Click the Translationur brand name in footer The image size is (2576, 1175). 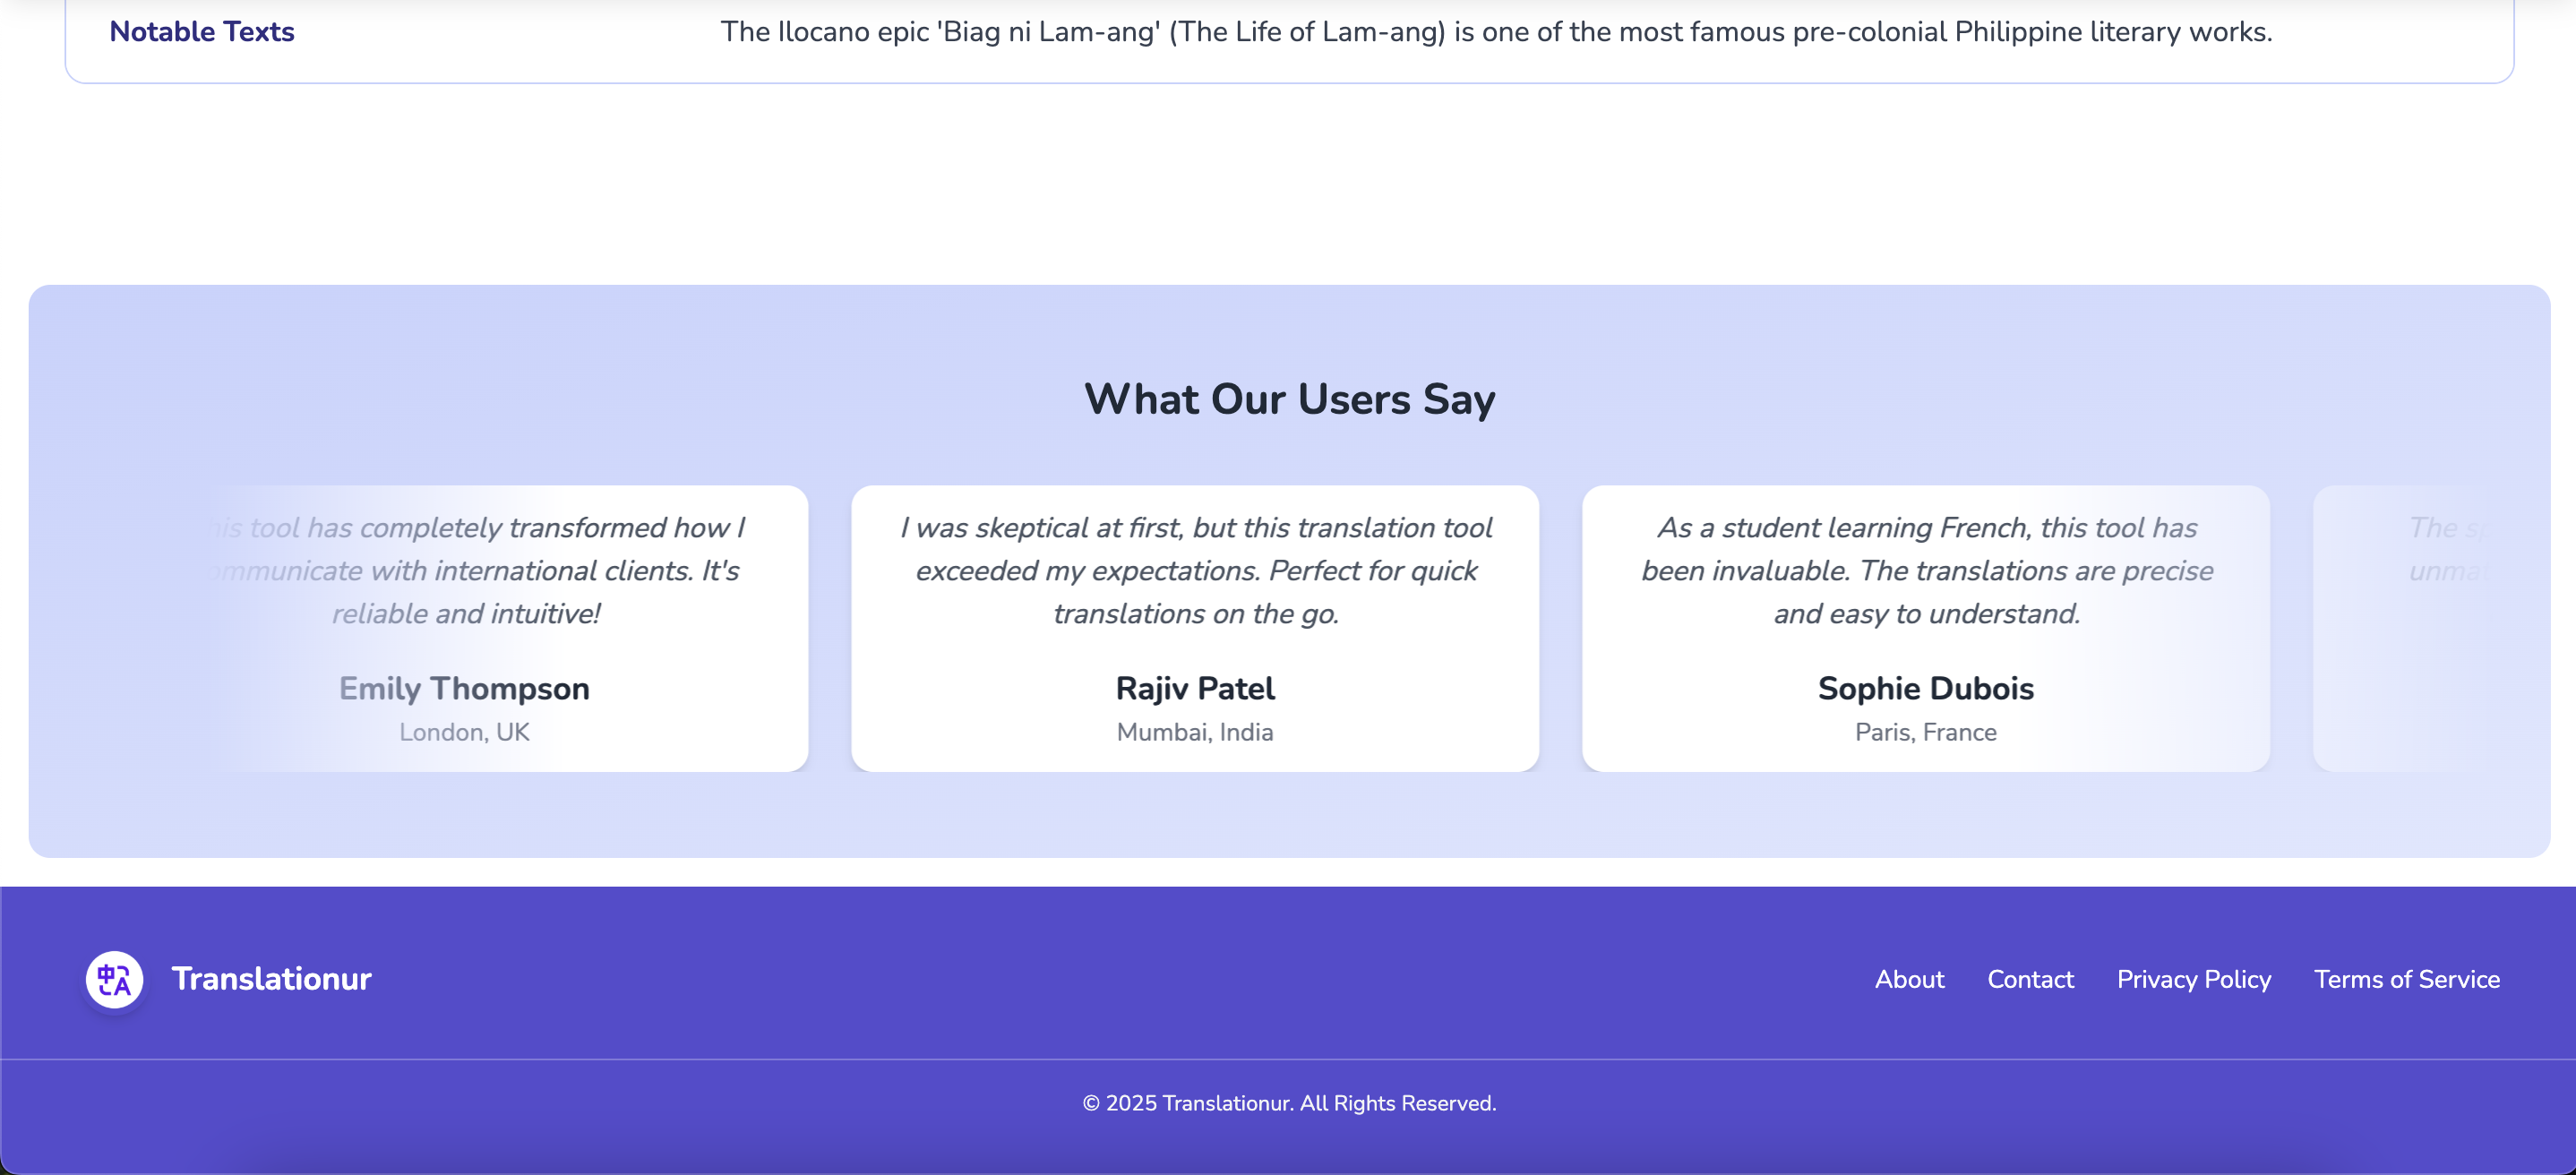[271, 979]
